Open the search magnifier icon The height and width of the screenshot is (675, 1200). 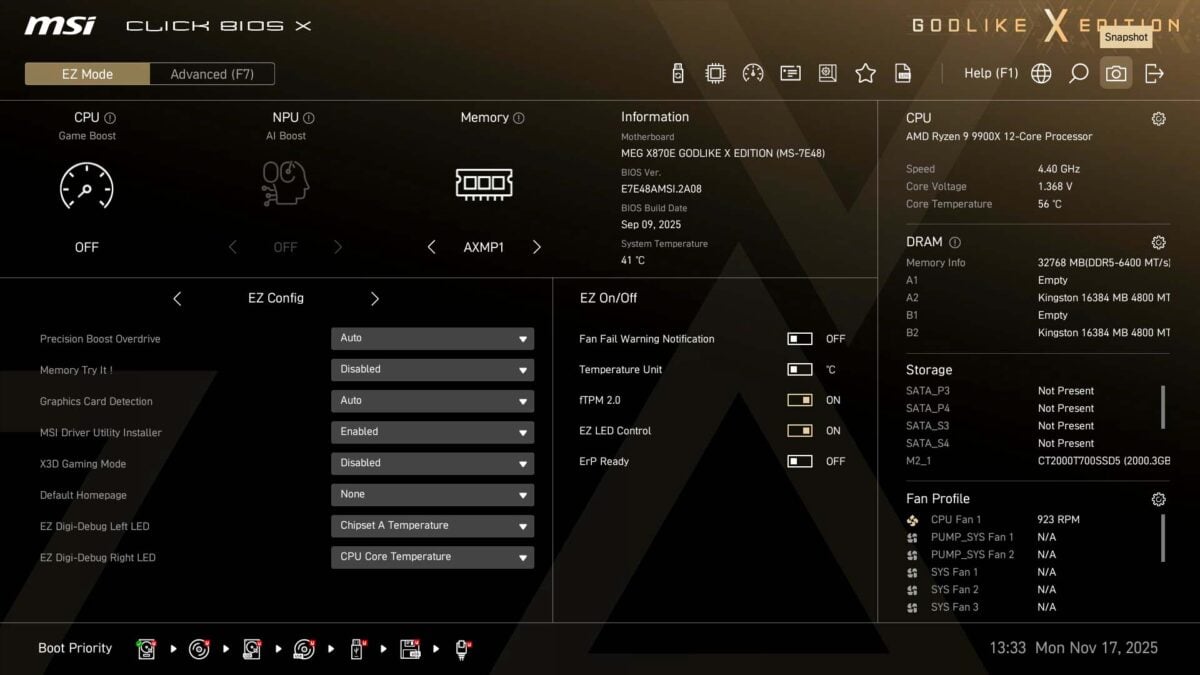pyautogui.click(x=1078, y=73)
